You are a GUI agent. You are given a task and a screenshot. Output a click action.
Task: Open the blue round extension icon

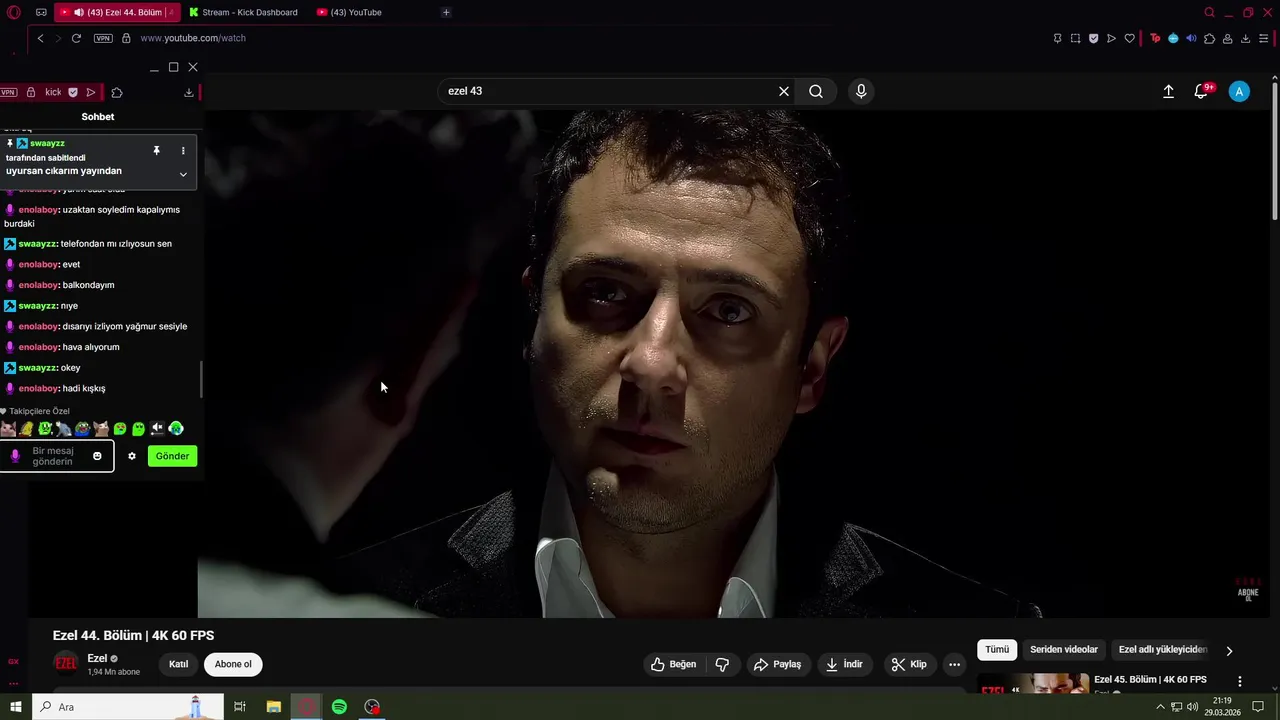point(1173,38)
